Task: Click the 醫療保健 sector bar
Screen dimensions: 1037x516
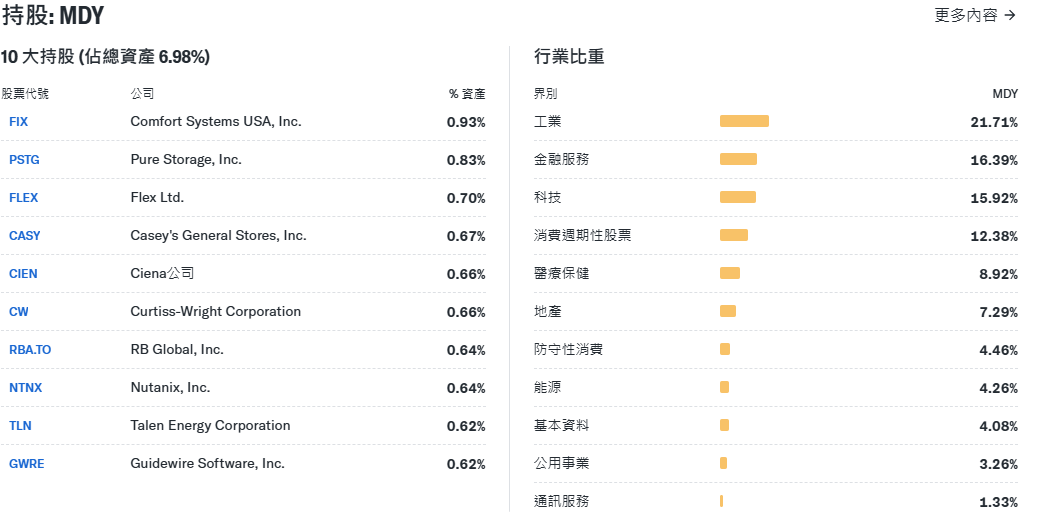Action: [729, 273]
